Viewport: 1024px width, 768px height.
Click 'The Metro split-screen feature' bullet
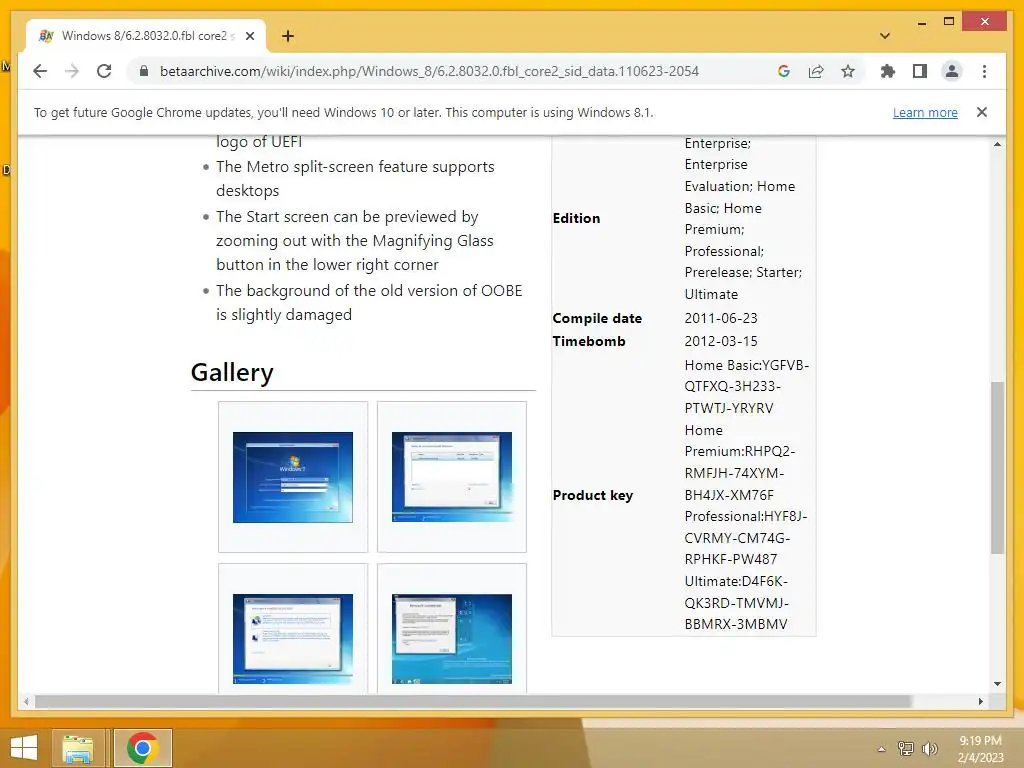coord(355,178)
